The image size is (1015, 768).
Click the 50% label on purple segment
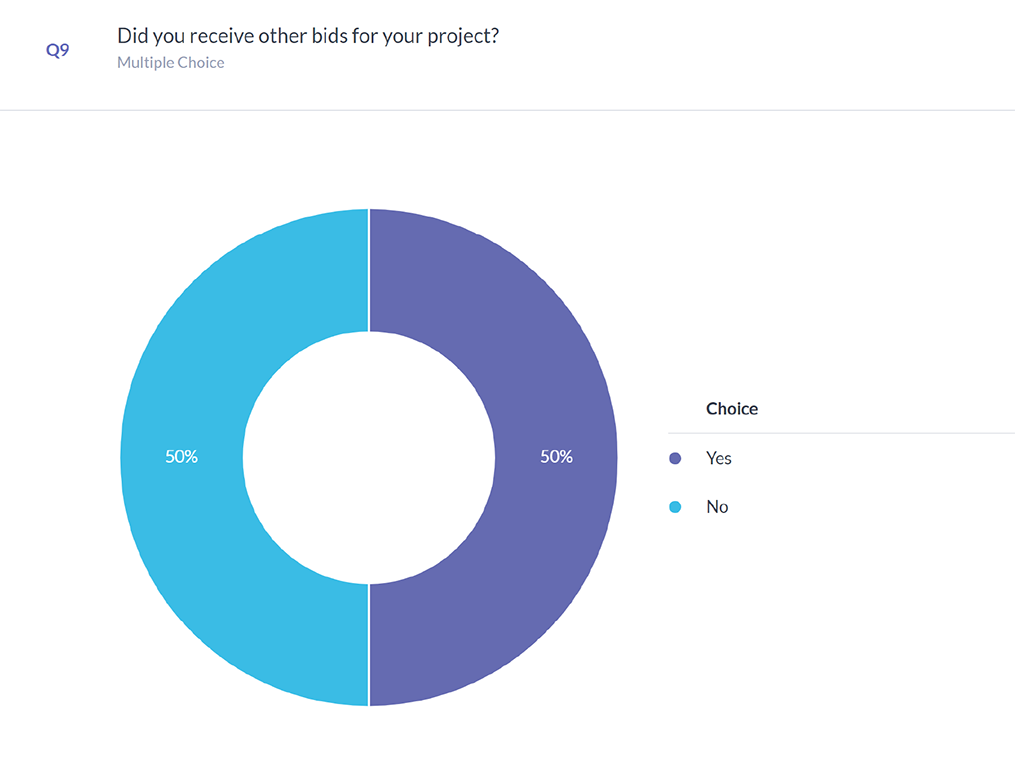pos(556,456)
